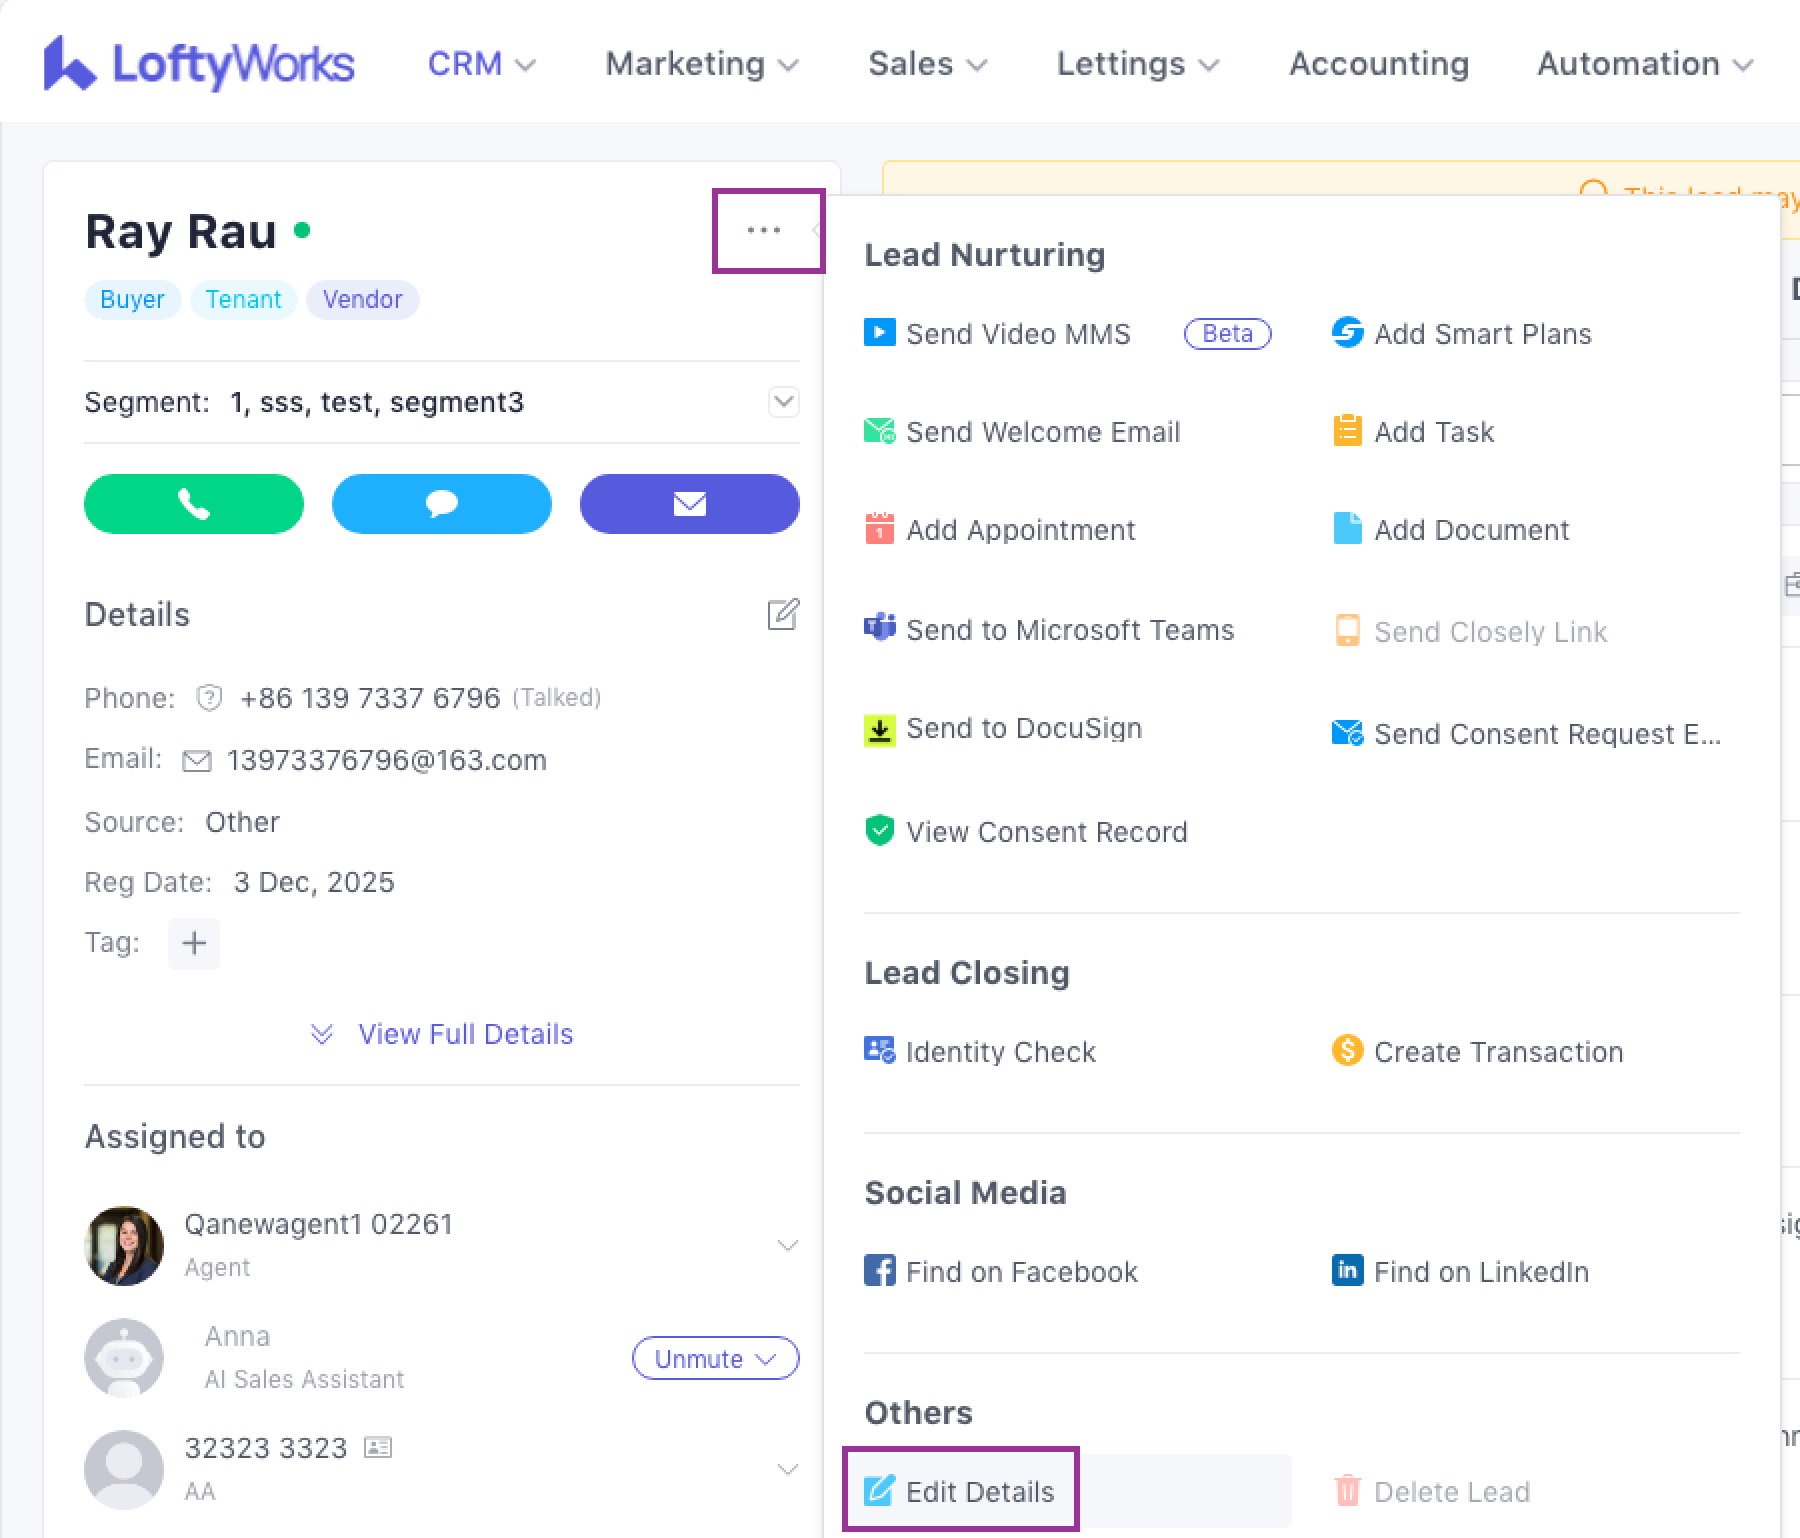This screenshot has width=1800, height=1538.
Task: Expand the Qanewagent1 02261 agent chevron
Action: tap(787, 1245)
